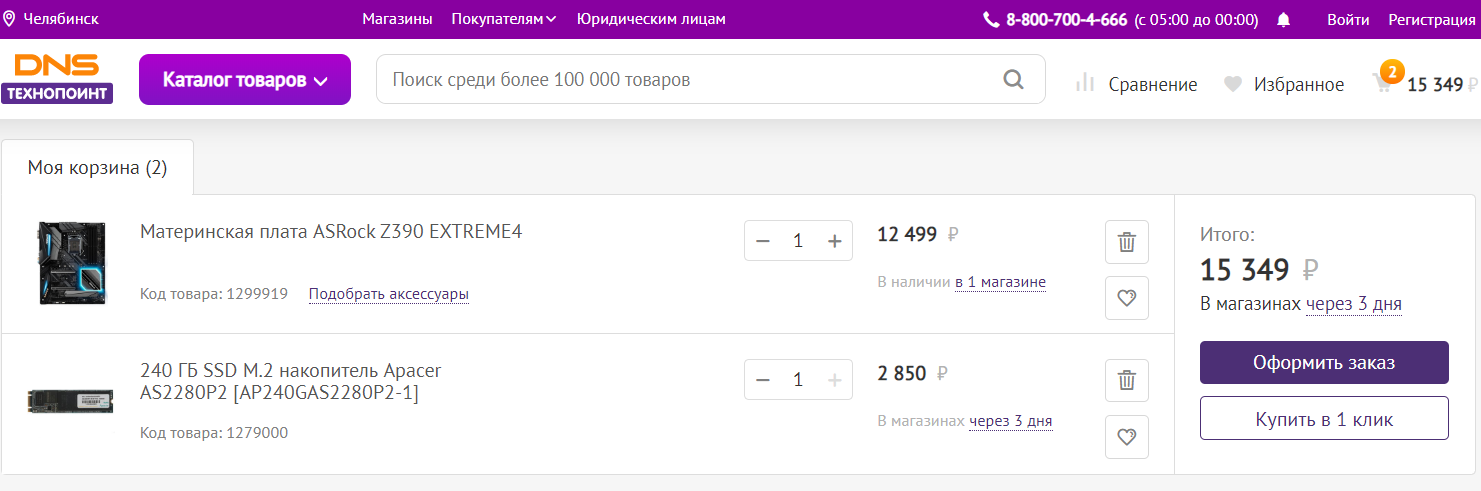The image size is (1481, 491).
Task: Open Каталог товаров dropdown
Action: (x=245, y=80)
